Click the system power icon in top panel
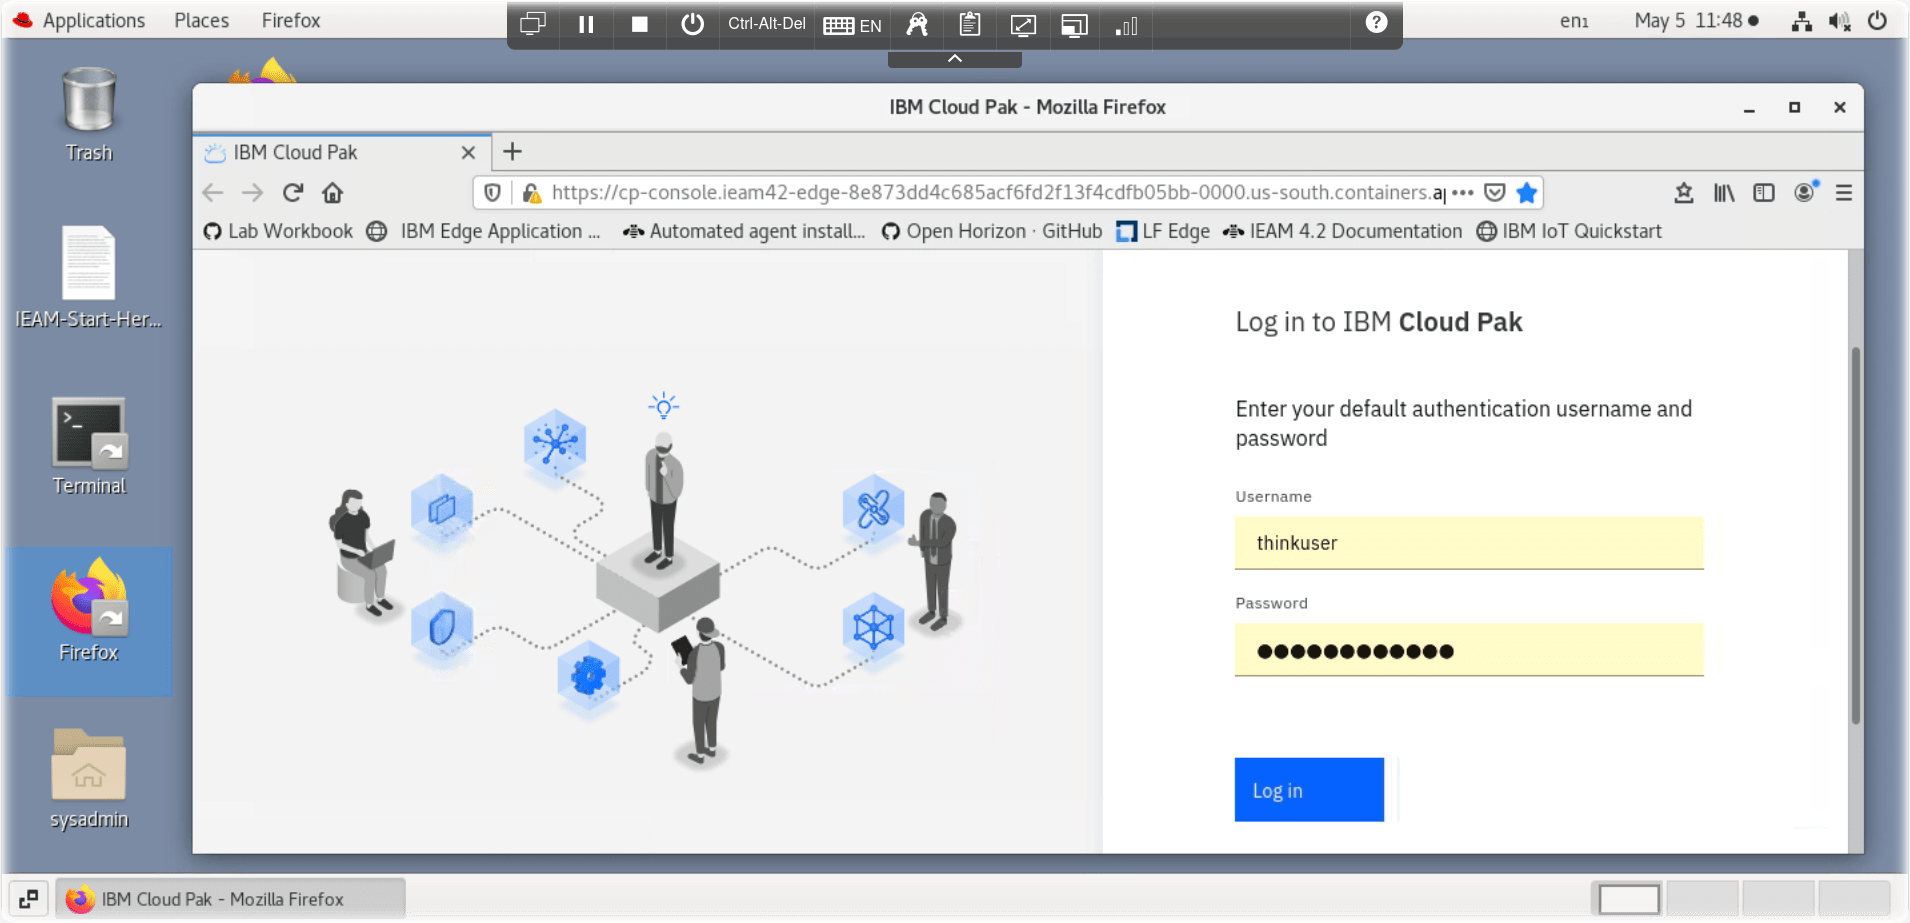Screen dimensions: 1910x923 1877,20
